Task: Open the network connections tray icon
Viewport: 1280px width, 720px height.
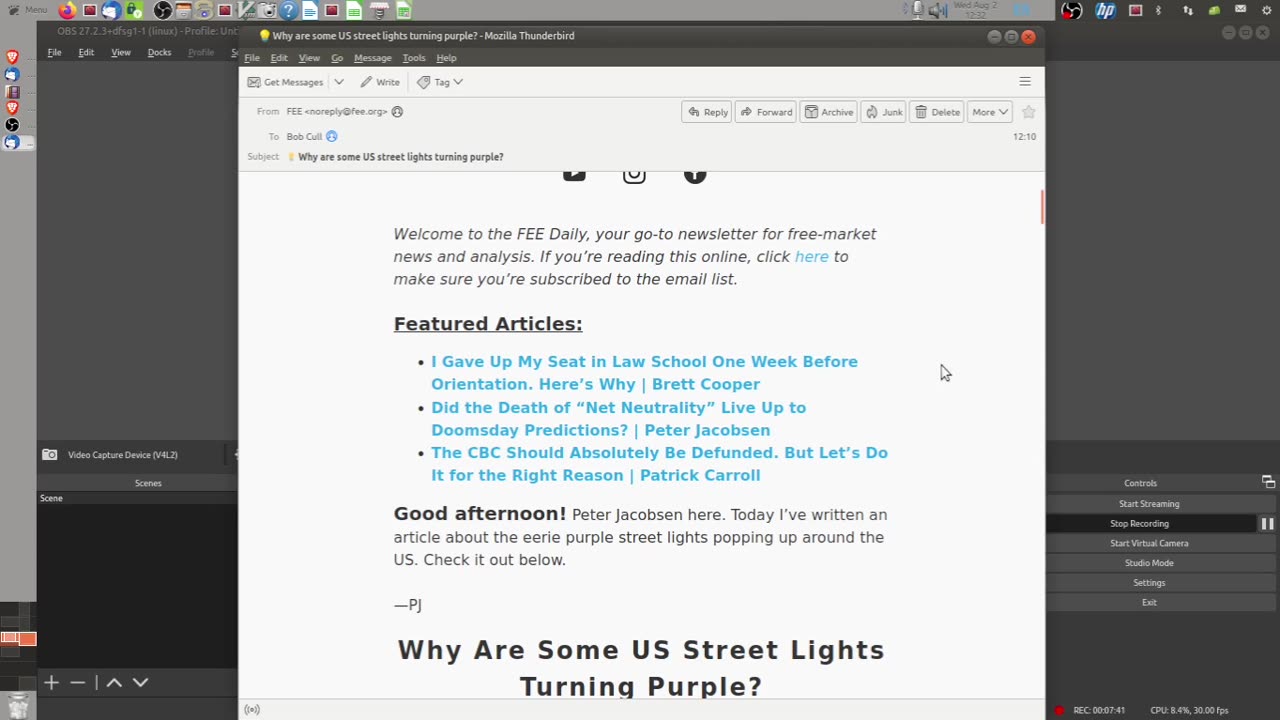Action: click(x=1188, y=10)
